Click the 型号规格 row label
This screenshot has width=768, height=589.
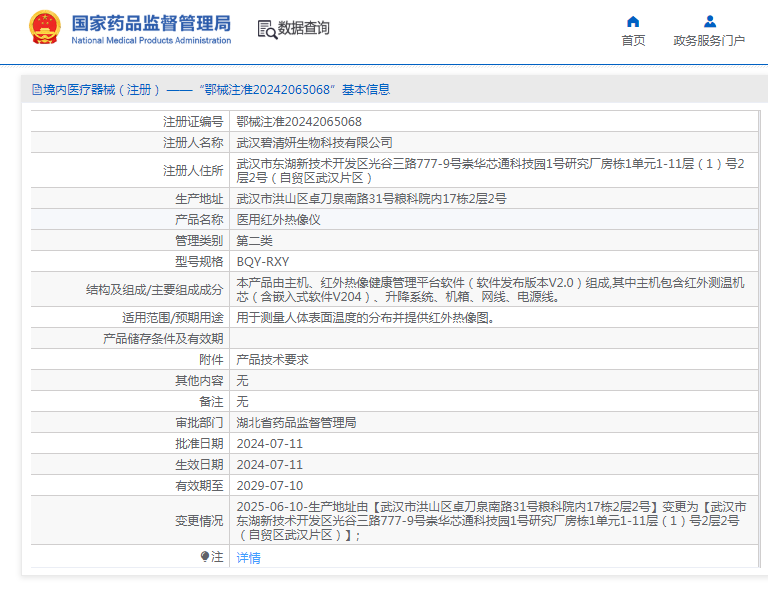(x=199, y=262)
